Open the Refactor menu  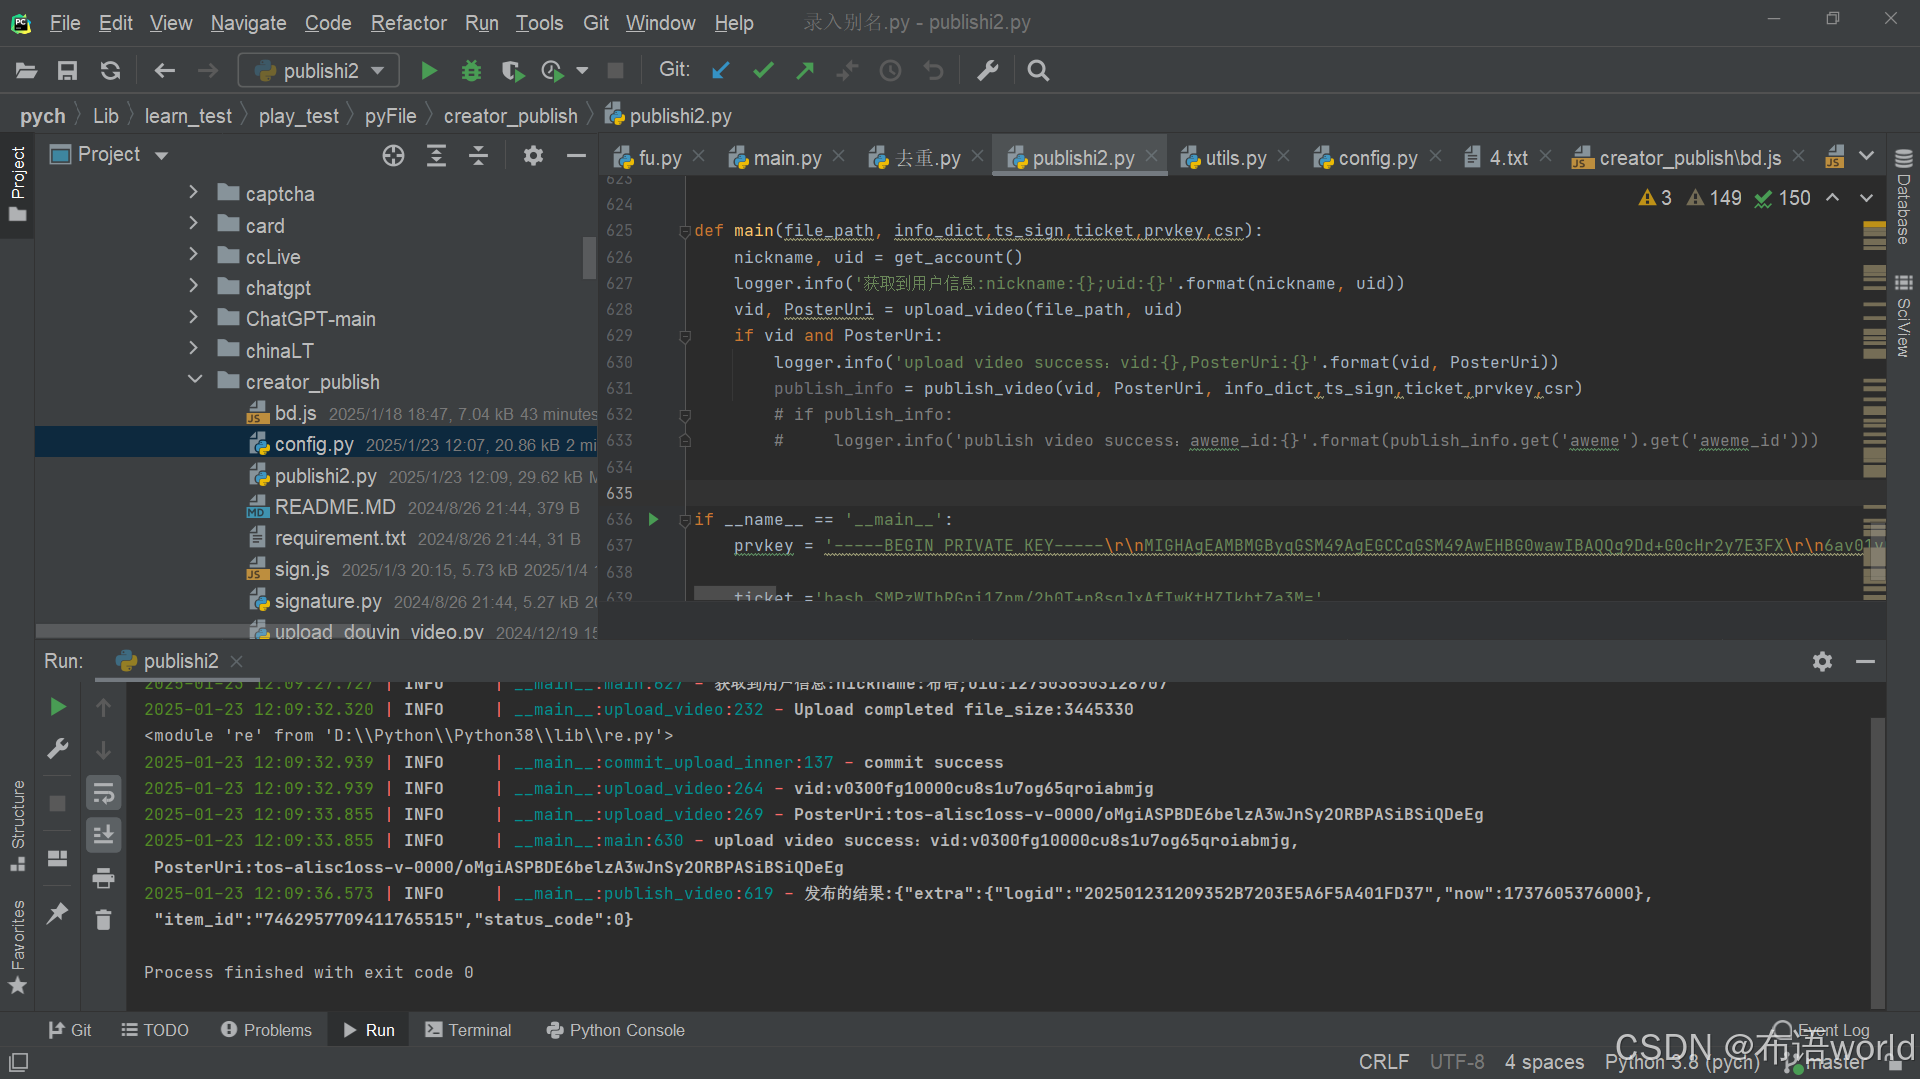pyautogui.click(x=408, y=23)
